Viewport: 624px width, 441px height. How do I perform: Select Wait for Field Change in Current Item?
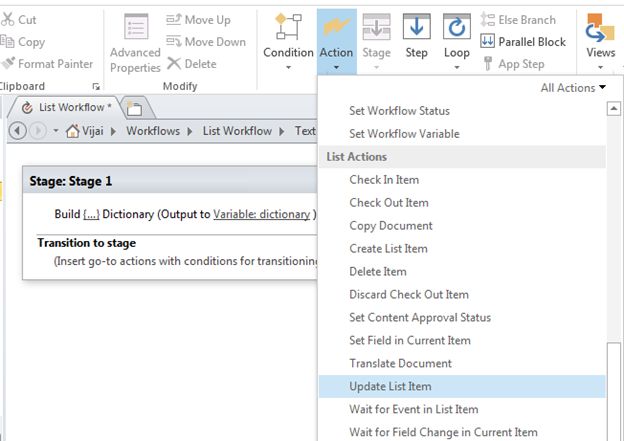point(462,432)
